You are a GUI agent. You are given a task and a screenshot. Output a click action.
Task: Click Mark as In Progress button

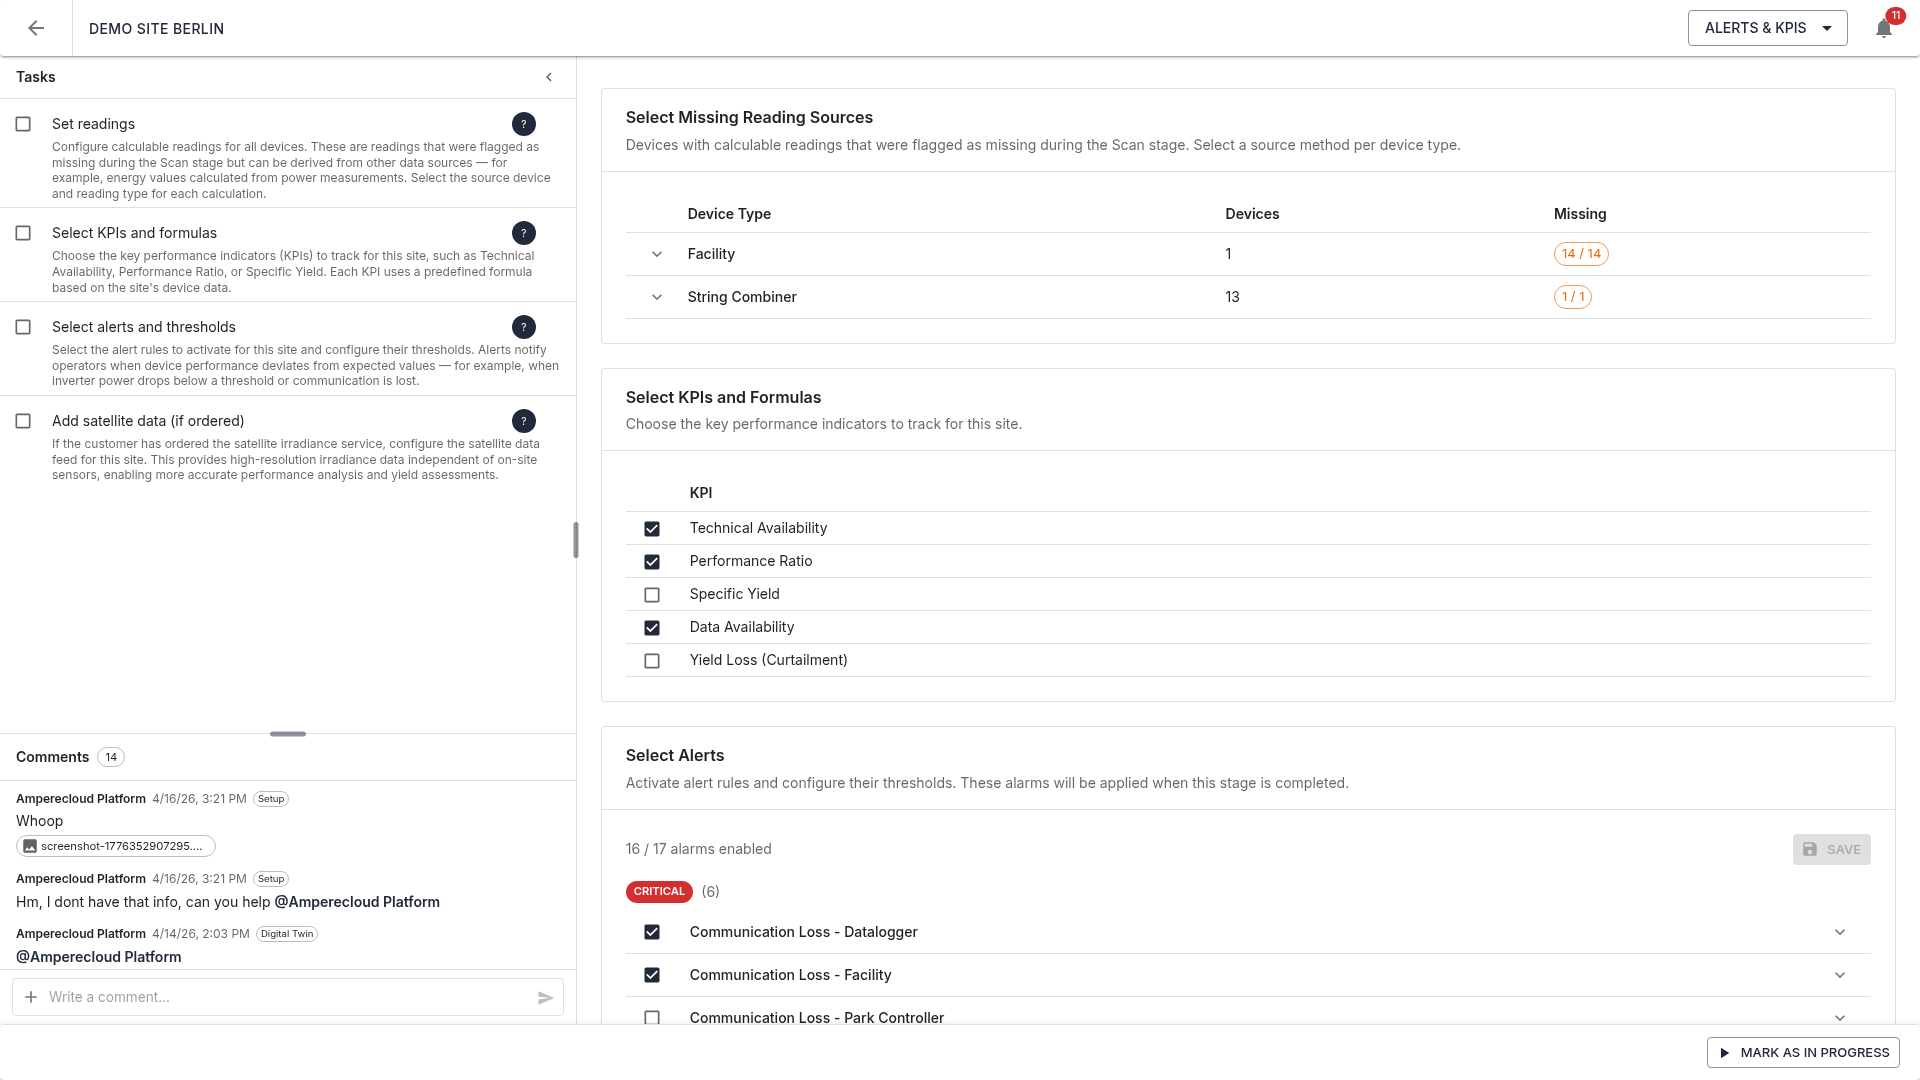1803,1052
